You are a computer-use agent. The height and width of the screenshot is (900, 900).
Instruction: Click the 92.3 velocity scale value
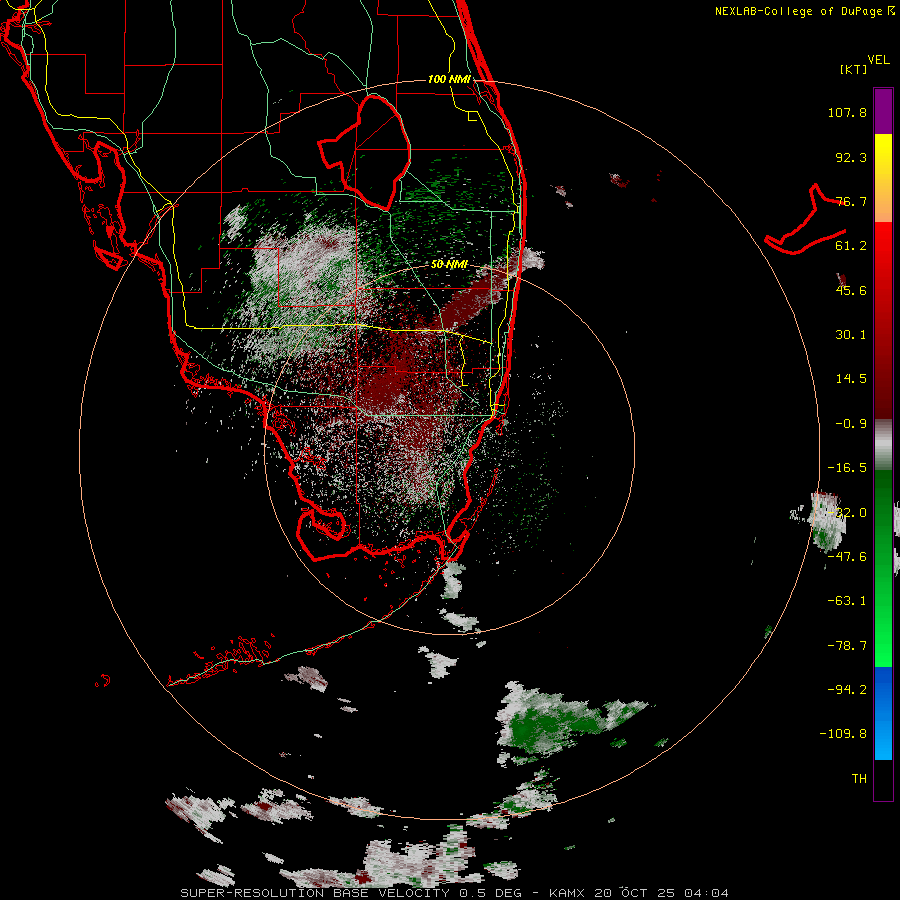click(x=851, y=157)
